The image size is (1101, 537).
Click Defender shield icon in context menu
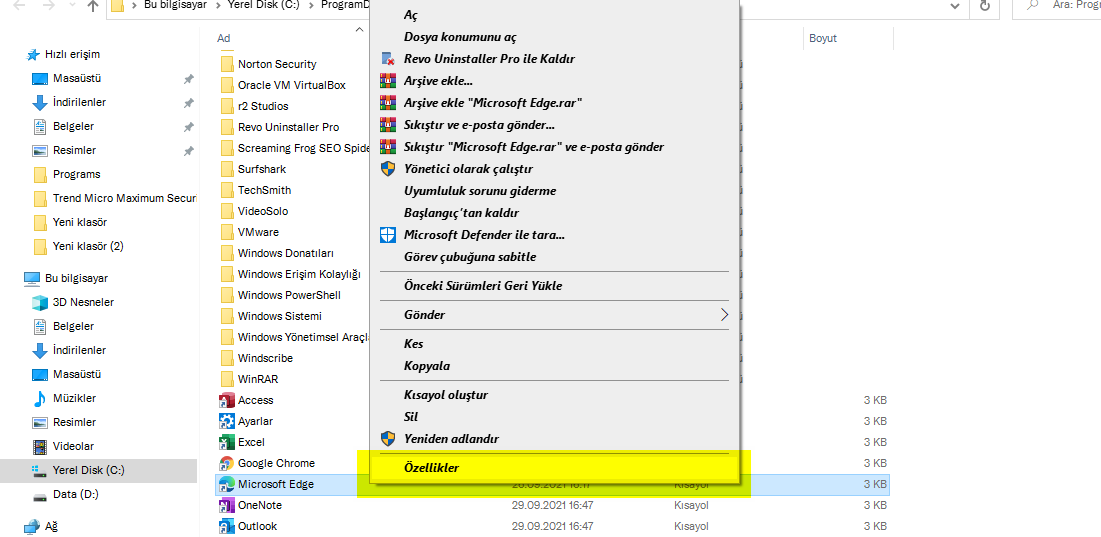coord(388,234)
